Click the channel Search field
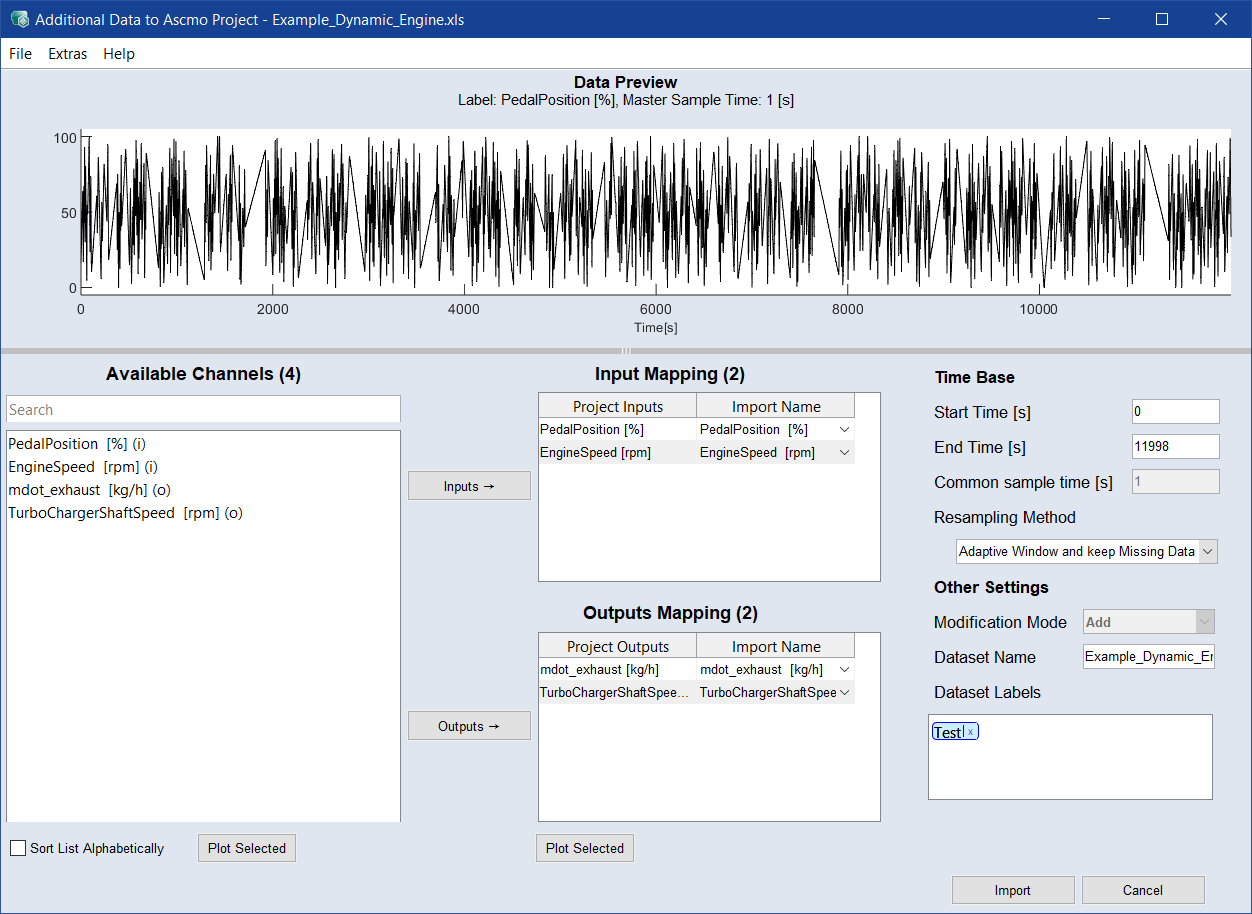 203,410
